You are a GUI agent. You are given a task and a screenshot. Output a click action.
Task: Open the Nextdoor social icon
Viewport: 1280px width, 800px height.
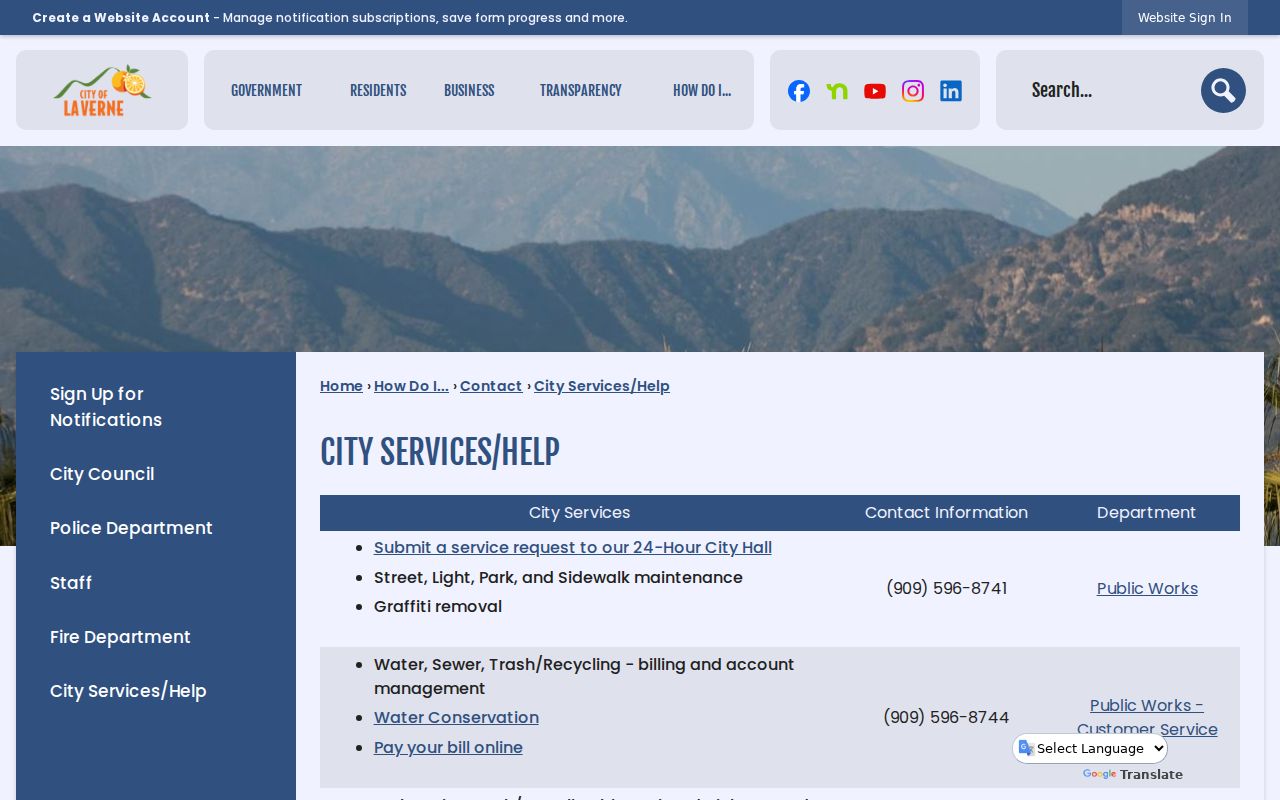[837, 91]
